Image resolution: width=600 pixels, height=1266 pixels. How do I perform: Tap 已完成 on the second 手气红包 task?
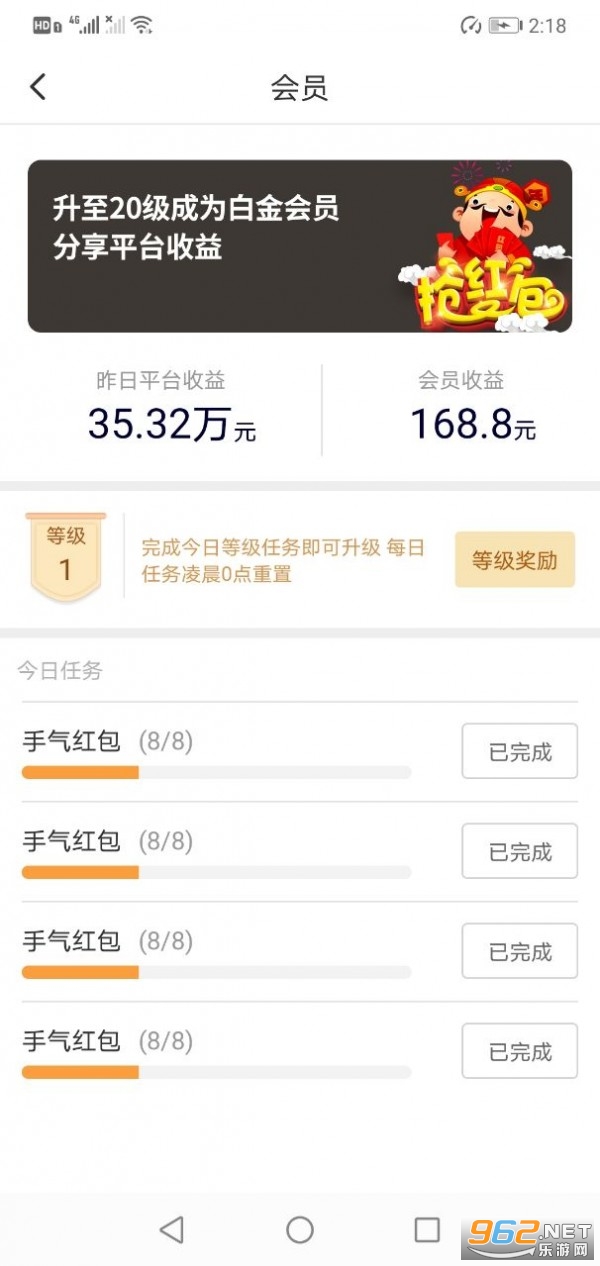pyautogui.click(x=519, y=852)
